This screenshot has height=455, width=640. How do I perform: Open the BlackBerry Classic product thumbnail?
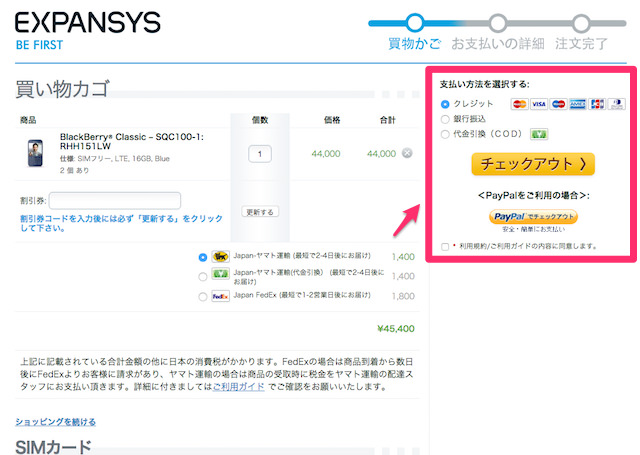tap(36, 153)
